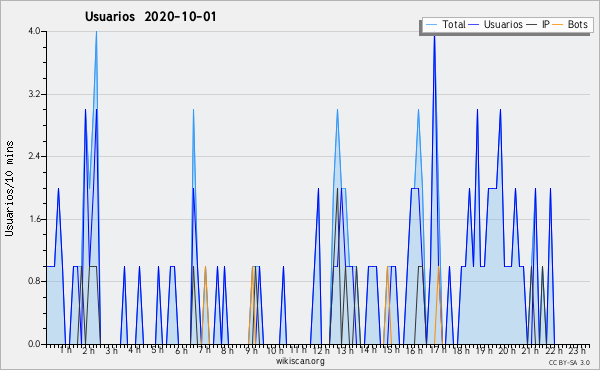Click the '21 h' x-axis label
The width and height of the screenshot is (600, 370).
click(530, 351)
